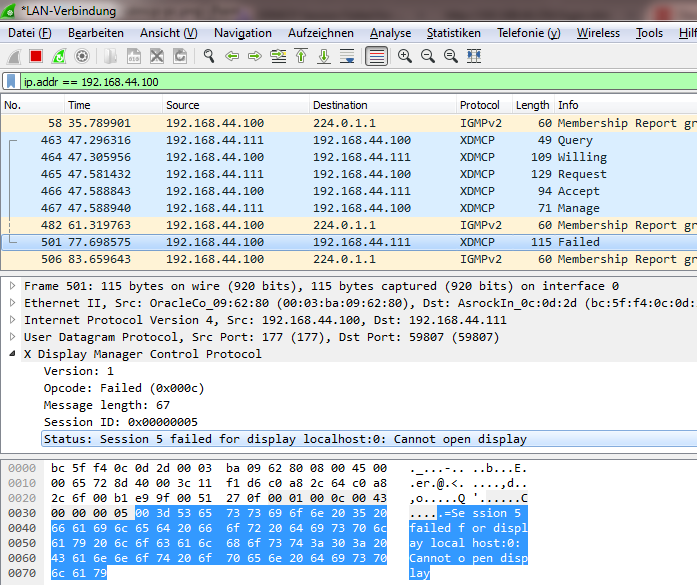Click the resize columns icon
Screen dimensions: 697x585
click(x=474, y=56)
